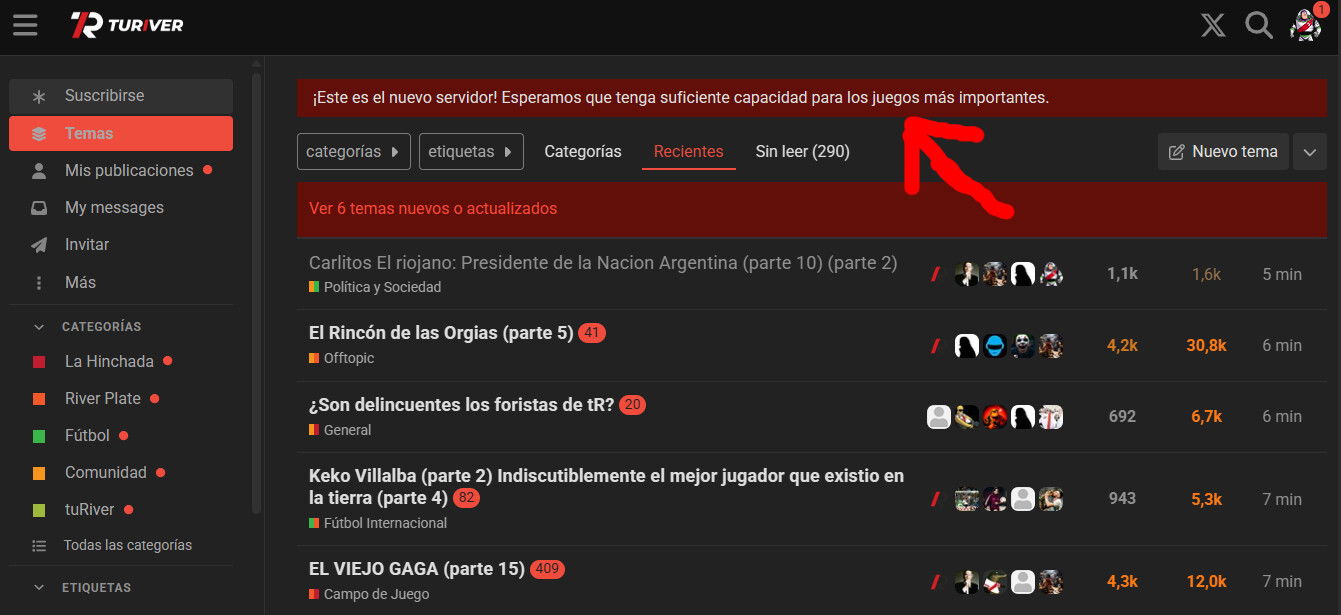
Task: Open the hamburger sidebar menu
Action: point(25,25)
